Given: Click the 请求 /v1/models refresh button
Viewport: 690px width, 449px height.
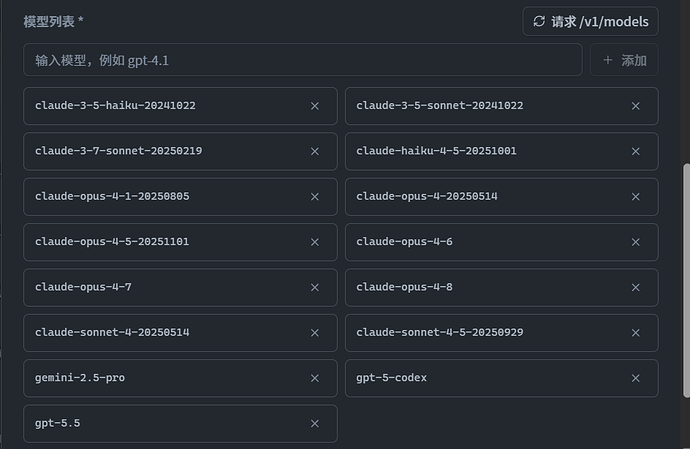Looking at the screenshot, I should tap(590, 21).
